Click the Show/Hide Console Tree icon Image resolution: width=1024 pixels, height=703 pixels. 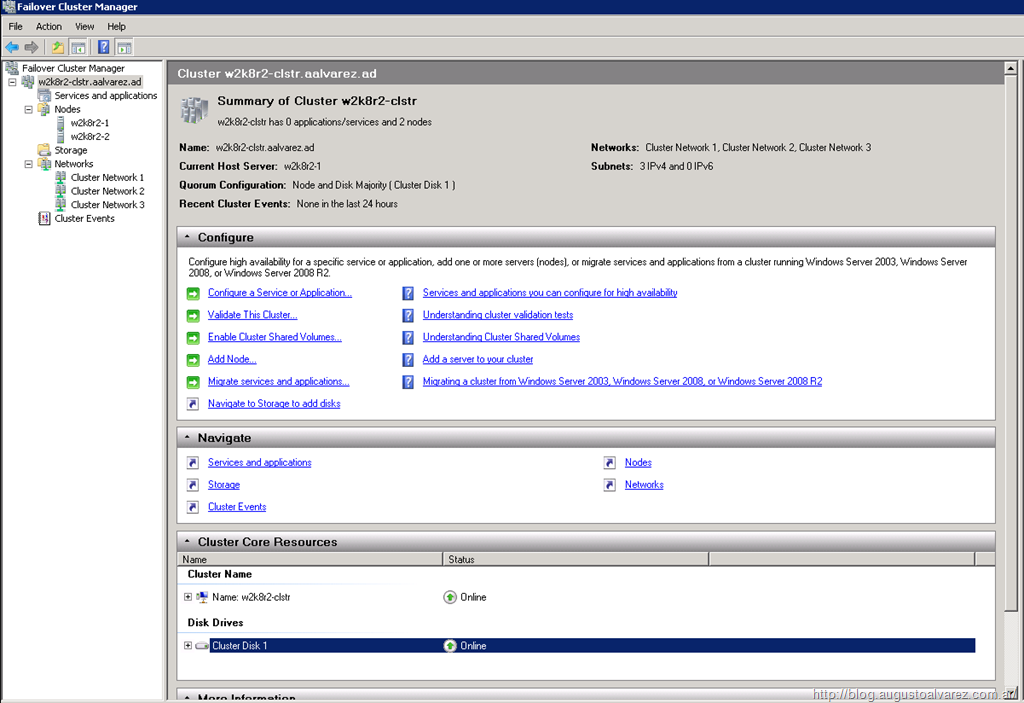coord(77,47)
